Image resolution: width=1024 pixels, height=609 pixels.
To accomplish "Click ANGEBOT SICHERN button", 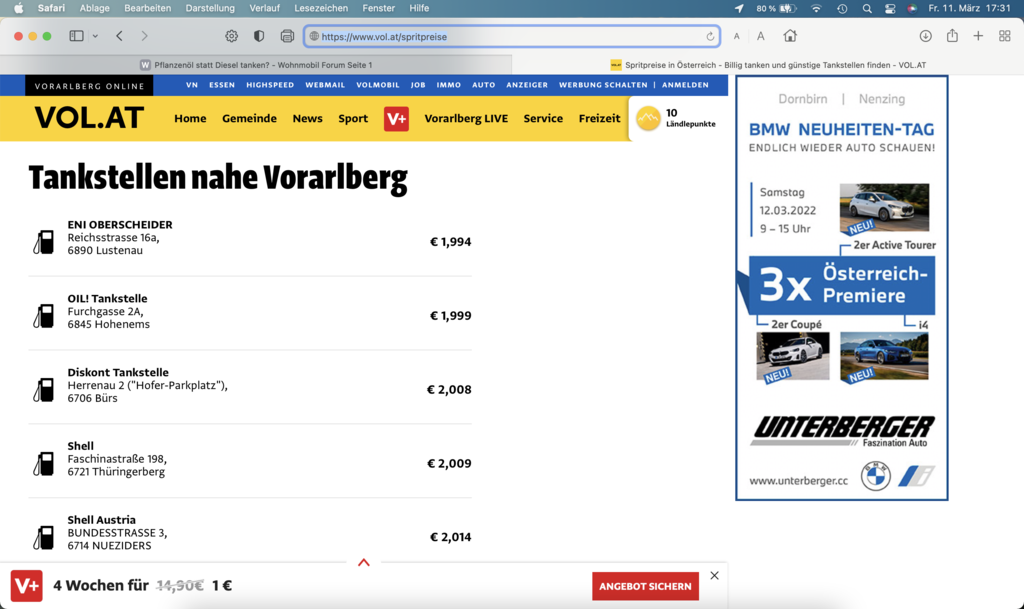I will [645, 586].
